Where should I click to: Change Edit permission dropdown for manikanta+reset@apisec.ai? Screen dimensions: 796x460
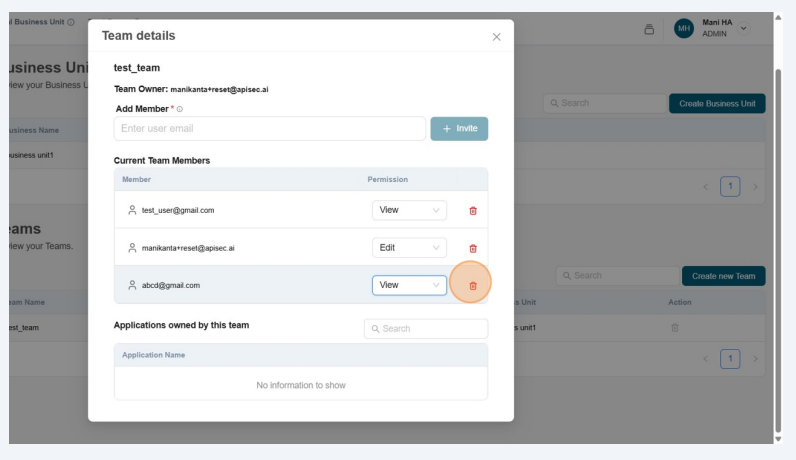click(x=409, y=248)
